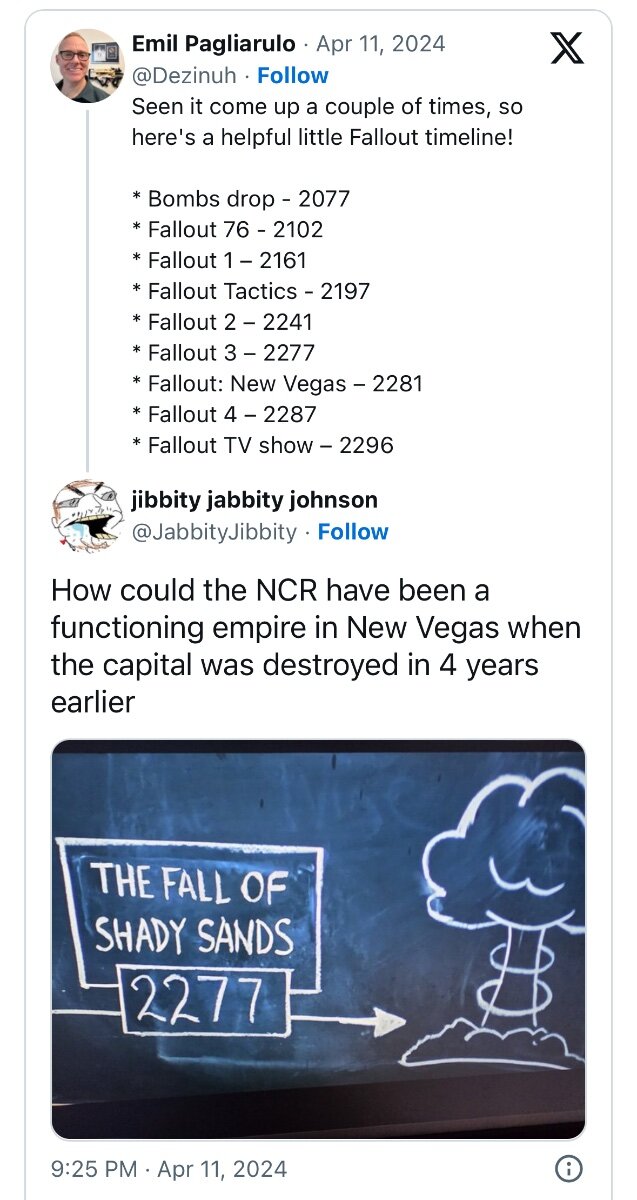
Task: Open jibbity jabbity johnson's avatar
Action: [x=87, y=517]
